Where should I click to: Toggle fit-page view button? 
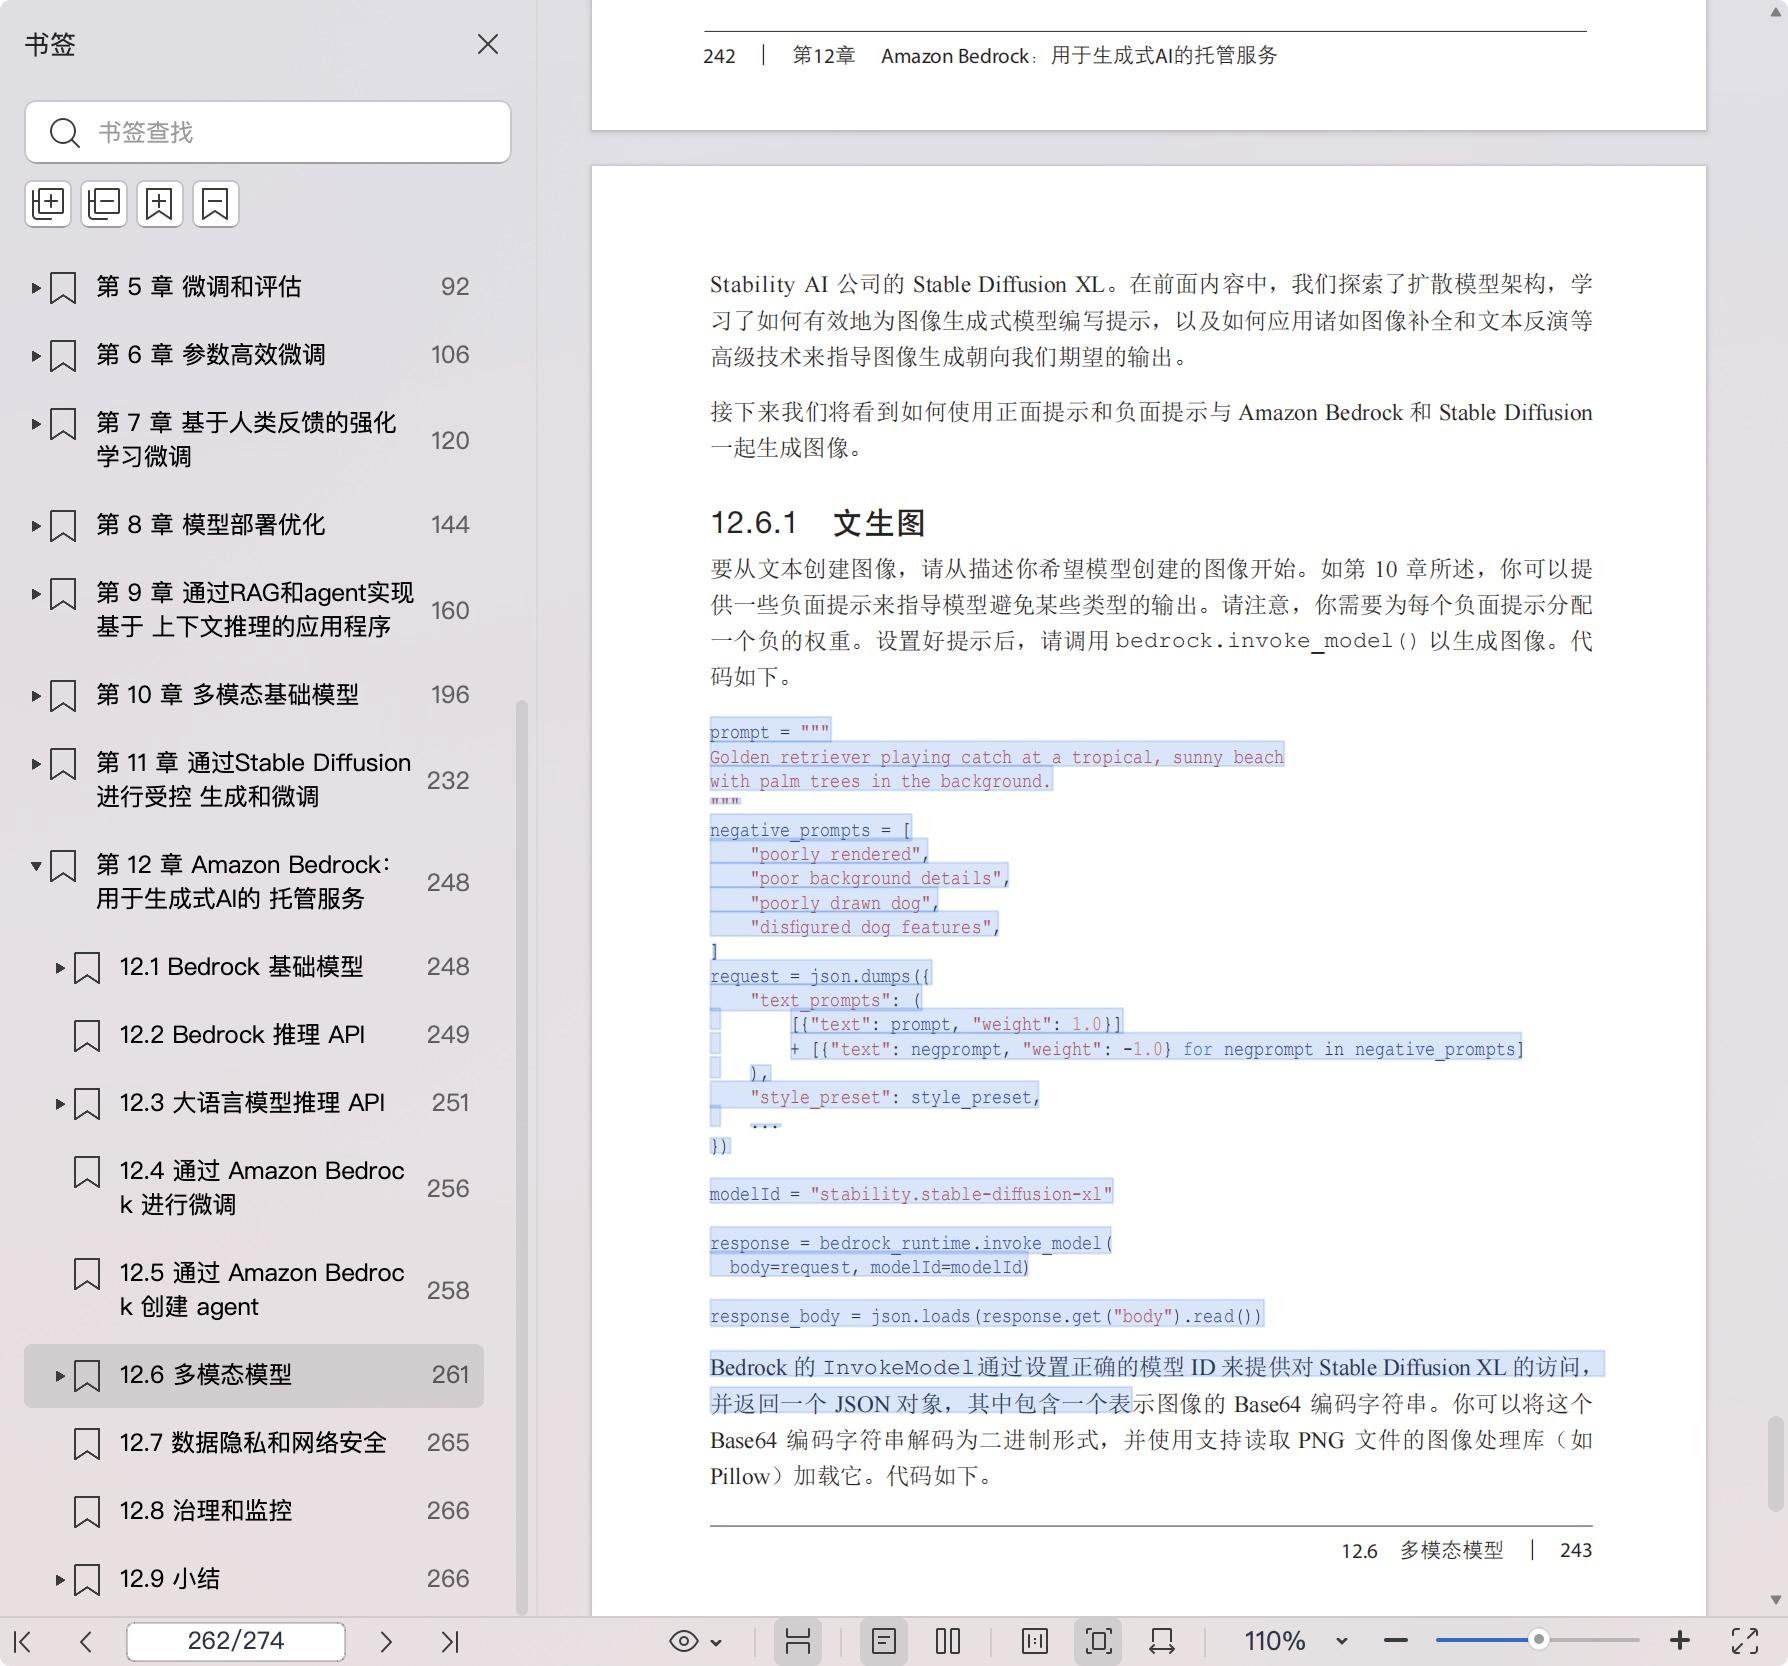pyautogui.click(x=1098, y=1641)
